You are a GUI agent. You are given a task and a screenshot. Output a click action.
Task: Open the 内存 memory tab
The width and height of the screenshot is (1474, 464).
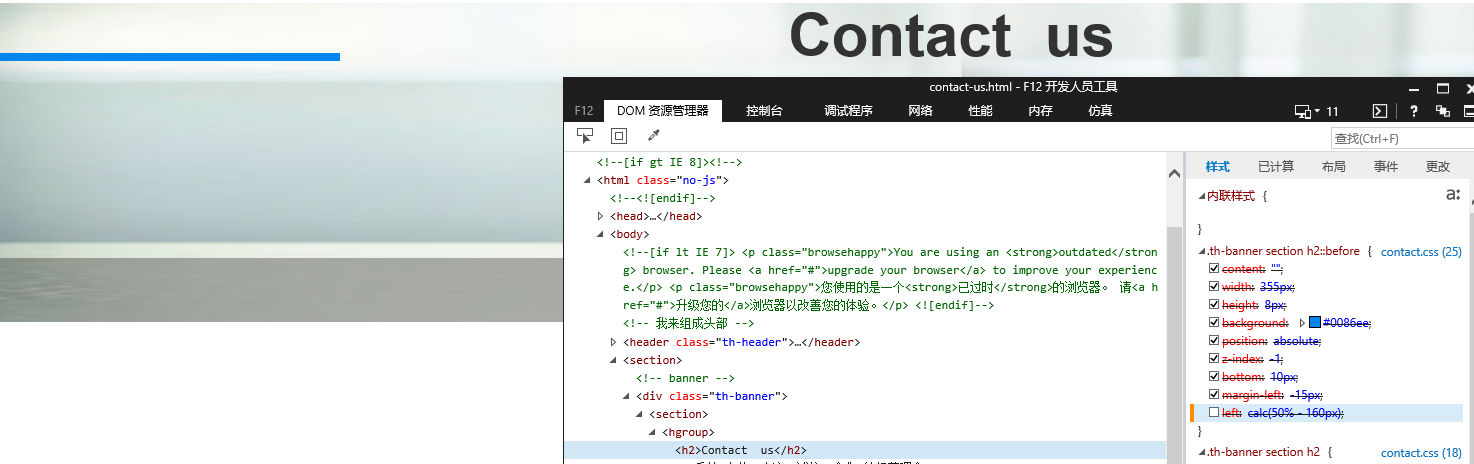tap(1040, 111)
